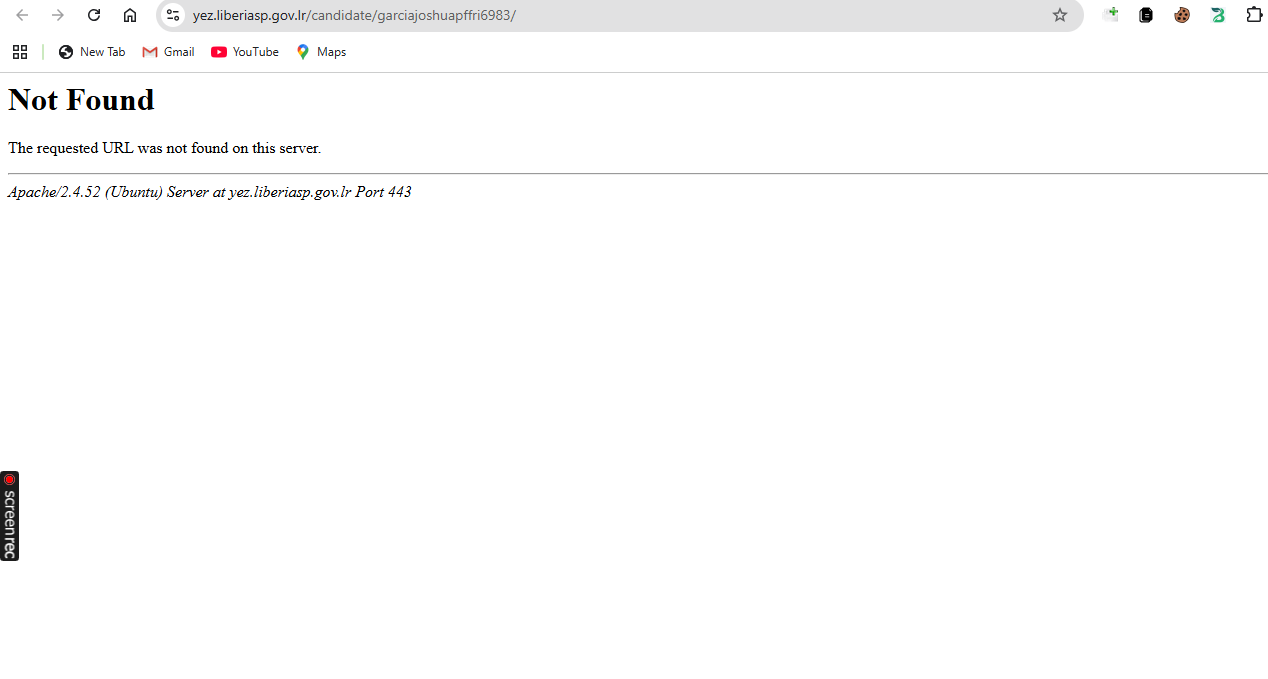Image resolution: width=1268 pixels, height=679 pixels.
Task: Click the black clipboard extension icon
Action: [x=1146, y=15]
